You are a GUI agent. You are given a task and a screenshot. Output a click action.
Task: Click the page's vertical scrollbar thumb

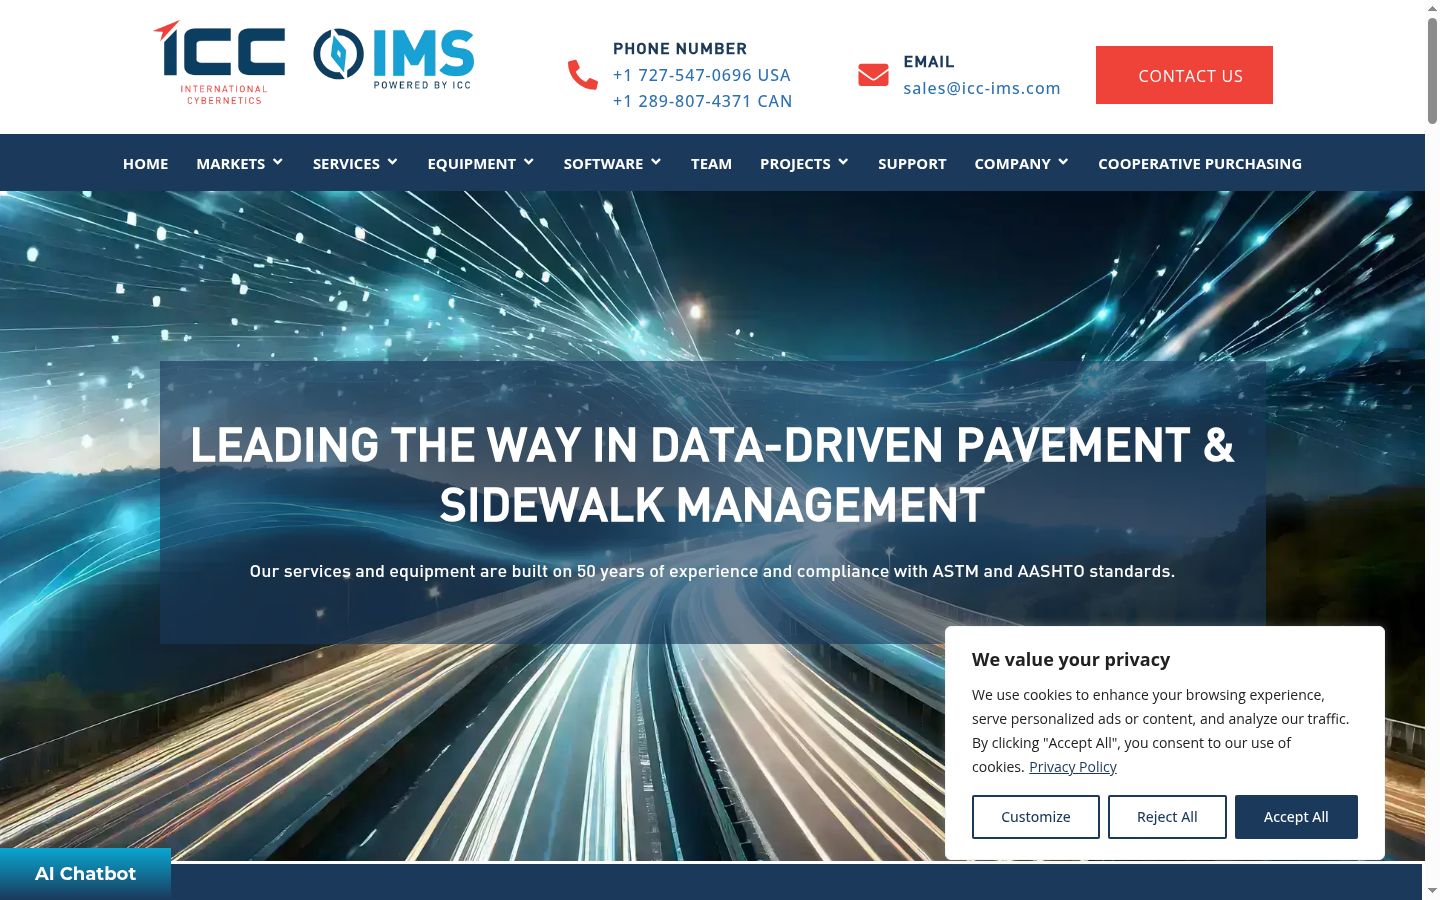(1432, 70)
